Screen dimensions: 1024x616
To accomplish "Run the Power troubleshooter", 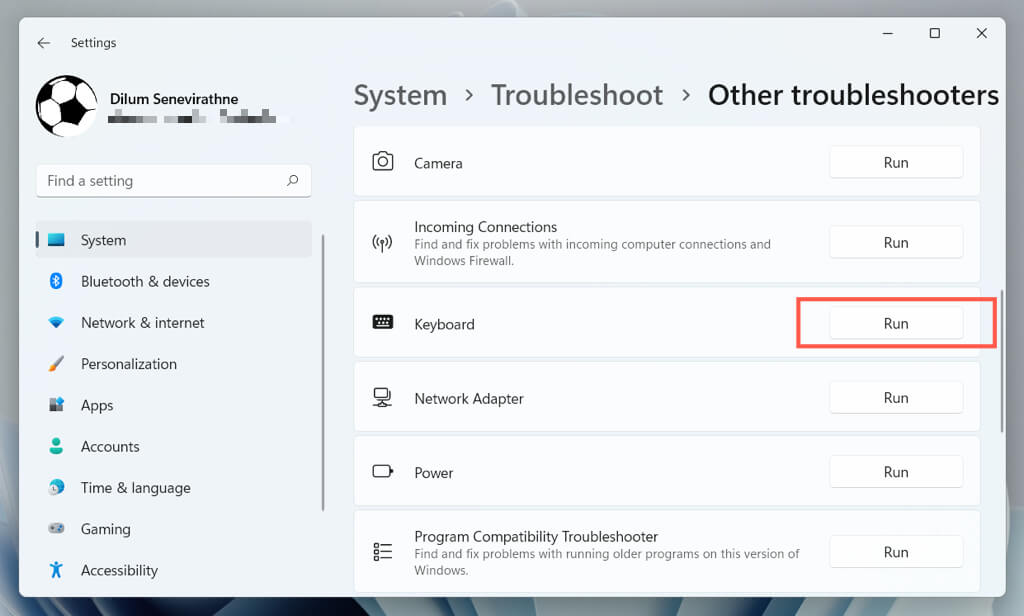I will point(896,472).
